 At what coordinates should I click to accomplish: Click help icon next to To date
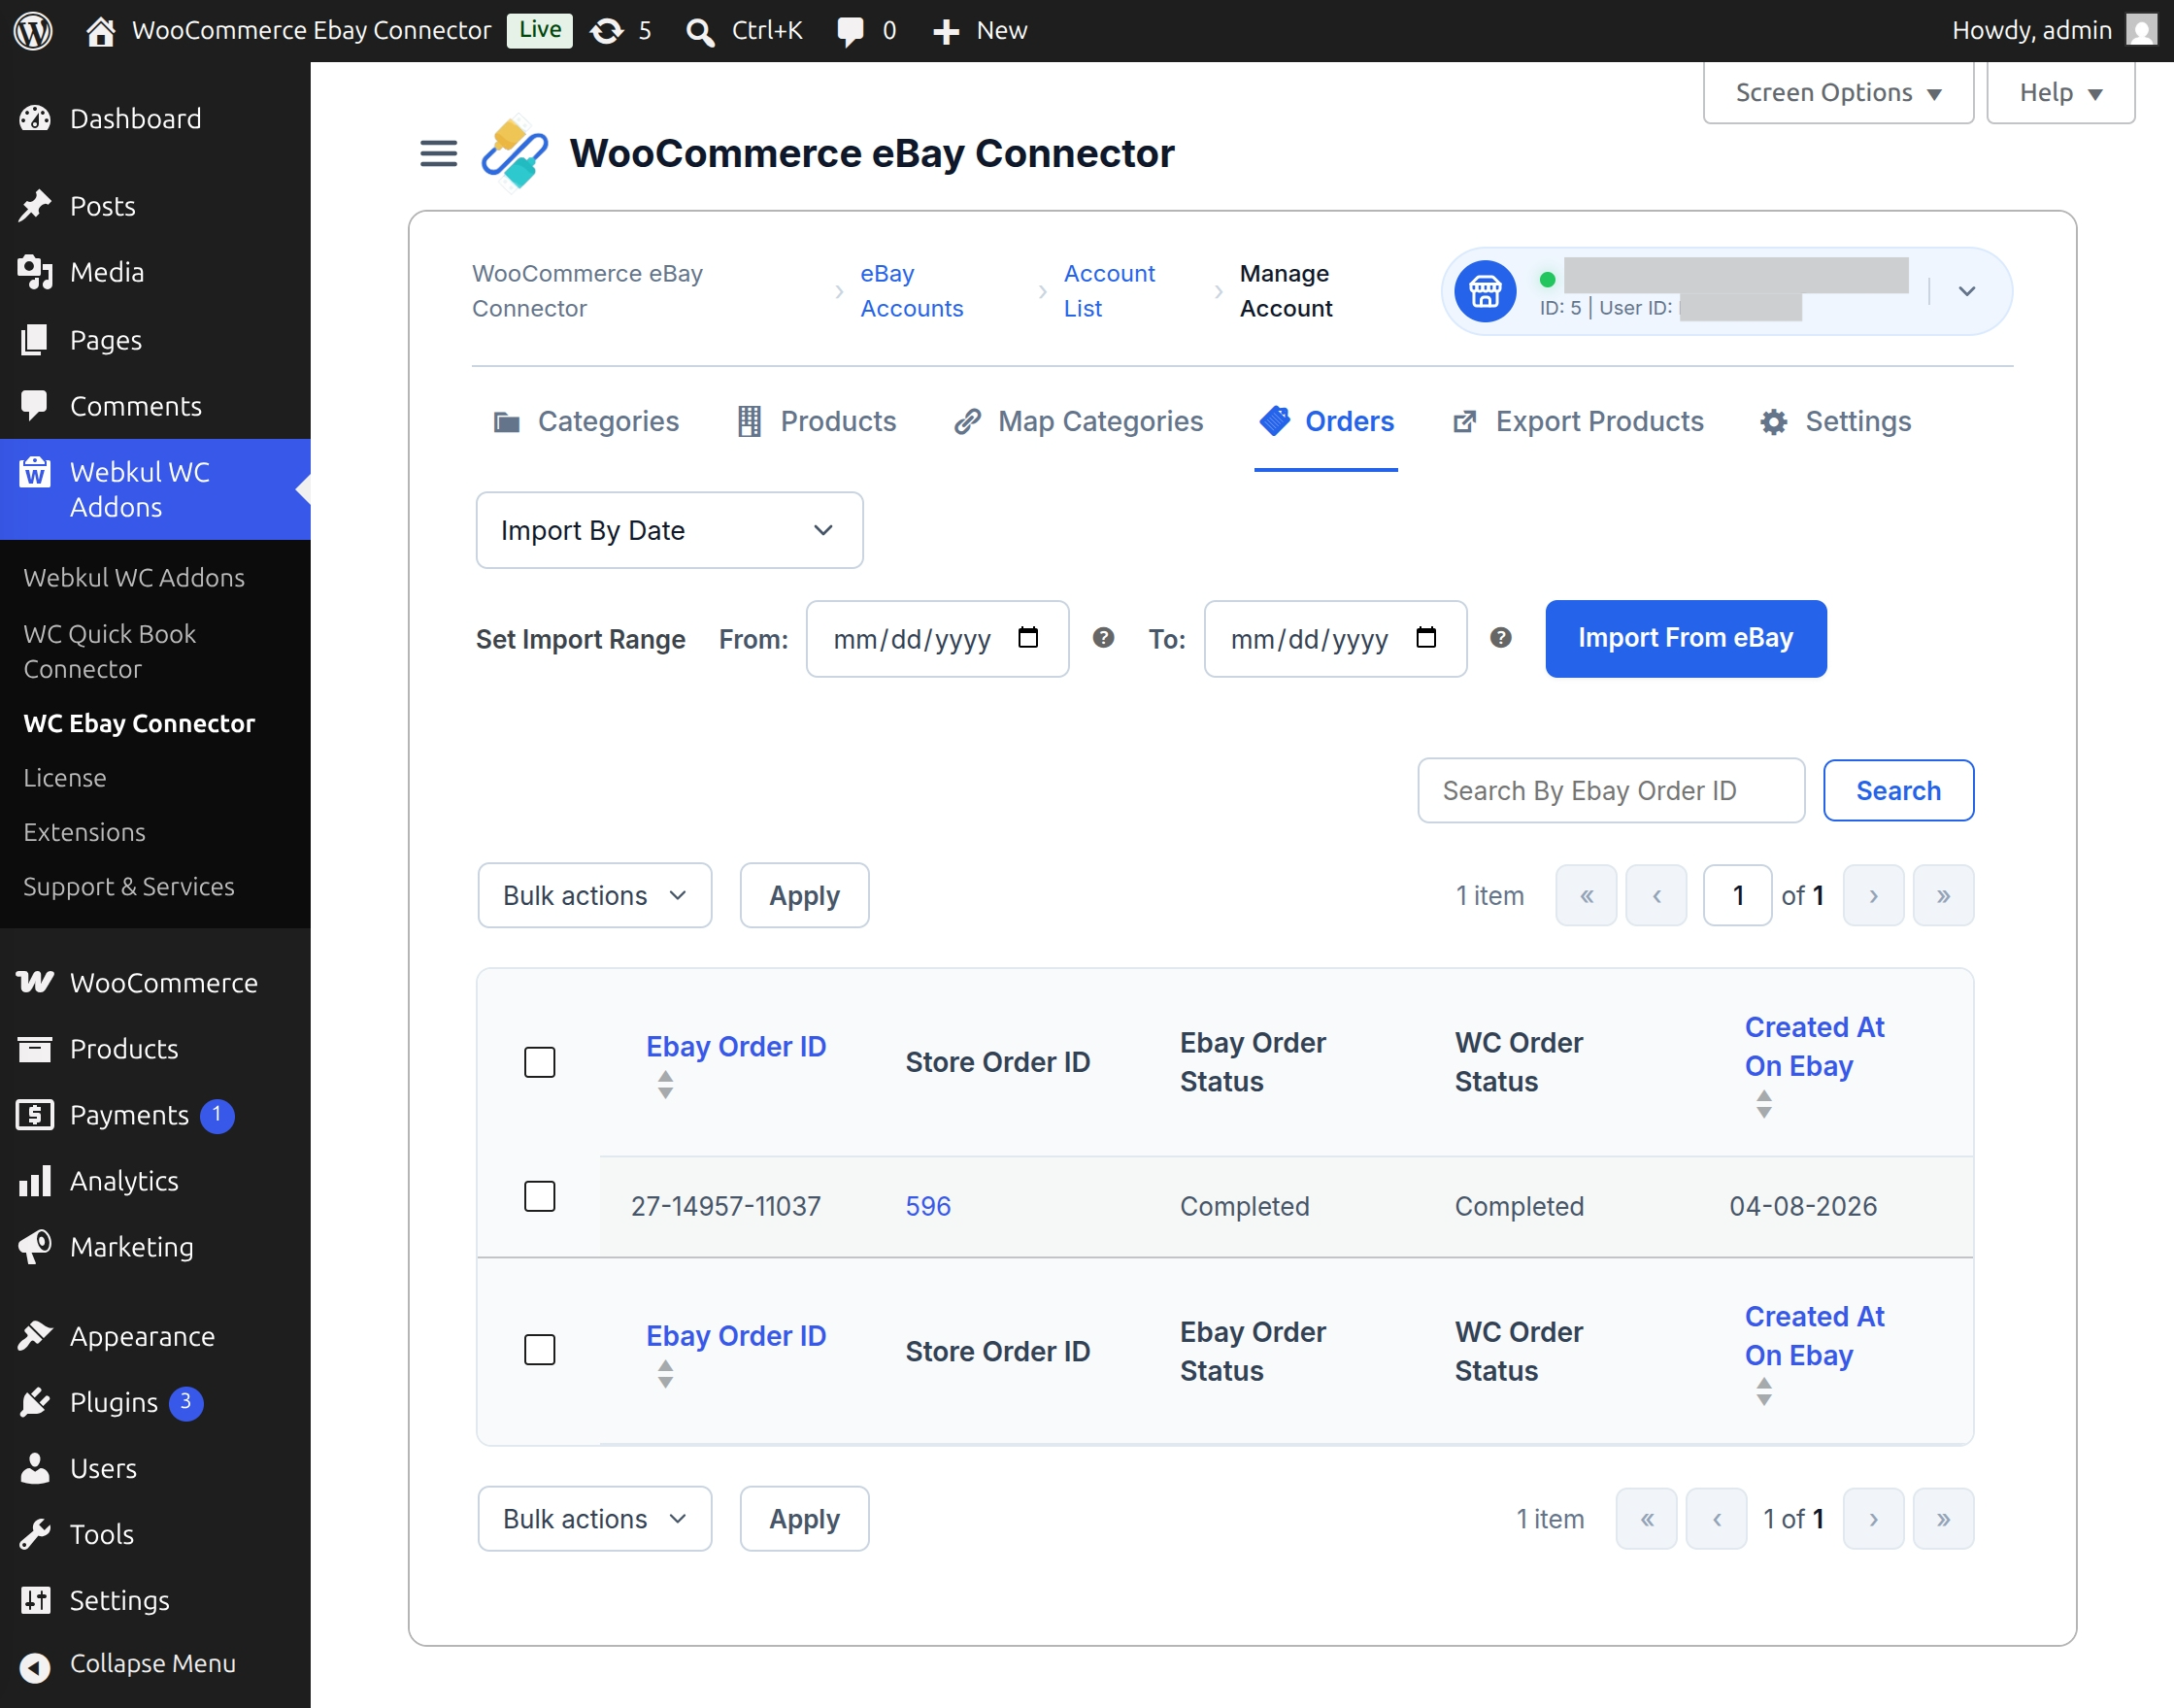point(1500,638)
